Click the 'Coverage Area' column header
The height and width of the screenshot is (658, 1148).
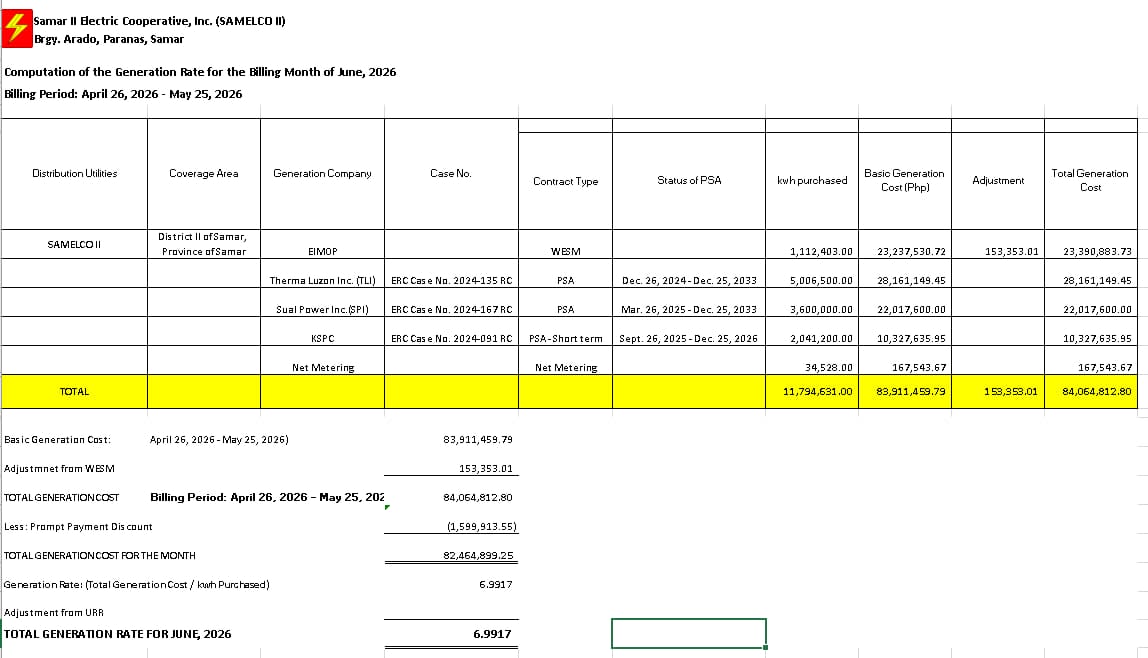[x=204, y=173]
